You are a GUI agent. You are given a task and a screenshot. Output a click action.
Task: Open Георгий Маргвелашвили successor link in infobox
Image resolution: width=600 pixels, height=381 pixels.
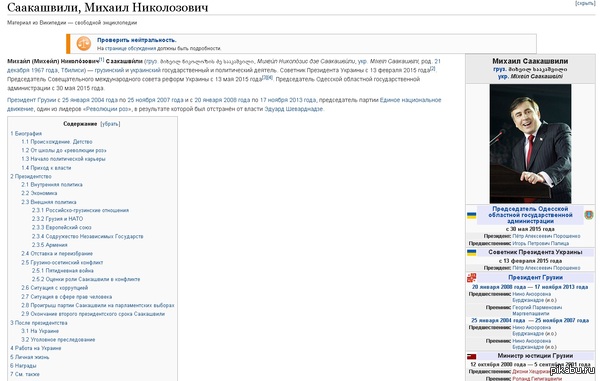coord(537,310)
